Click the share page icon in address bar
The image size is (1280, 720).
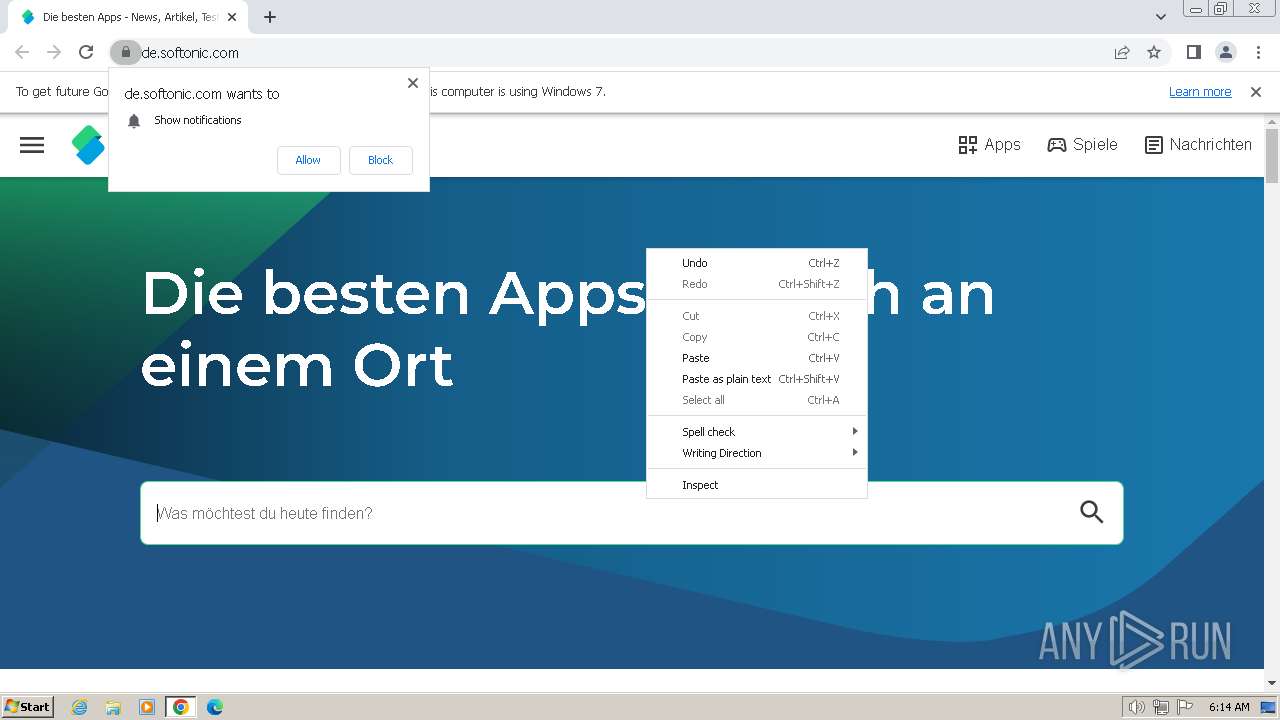(x=1122, y=52)
